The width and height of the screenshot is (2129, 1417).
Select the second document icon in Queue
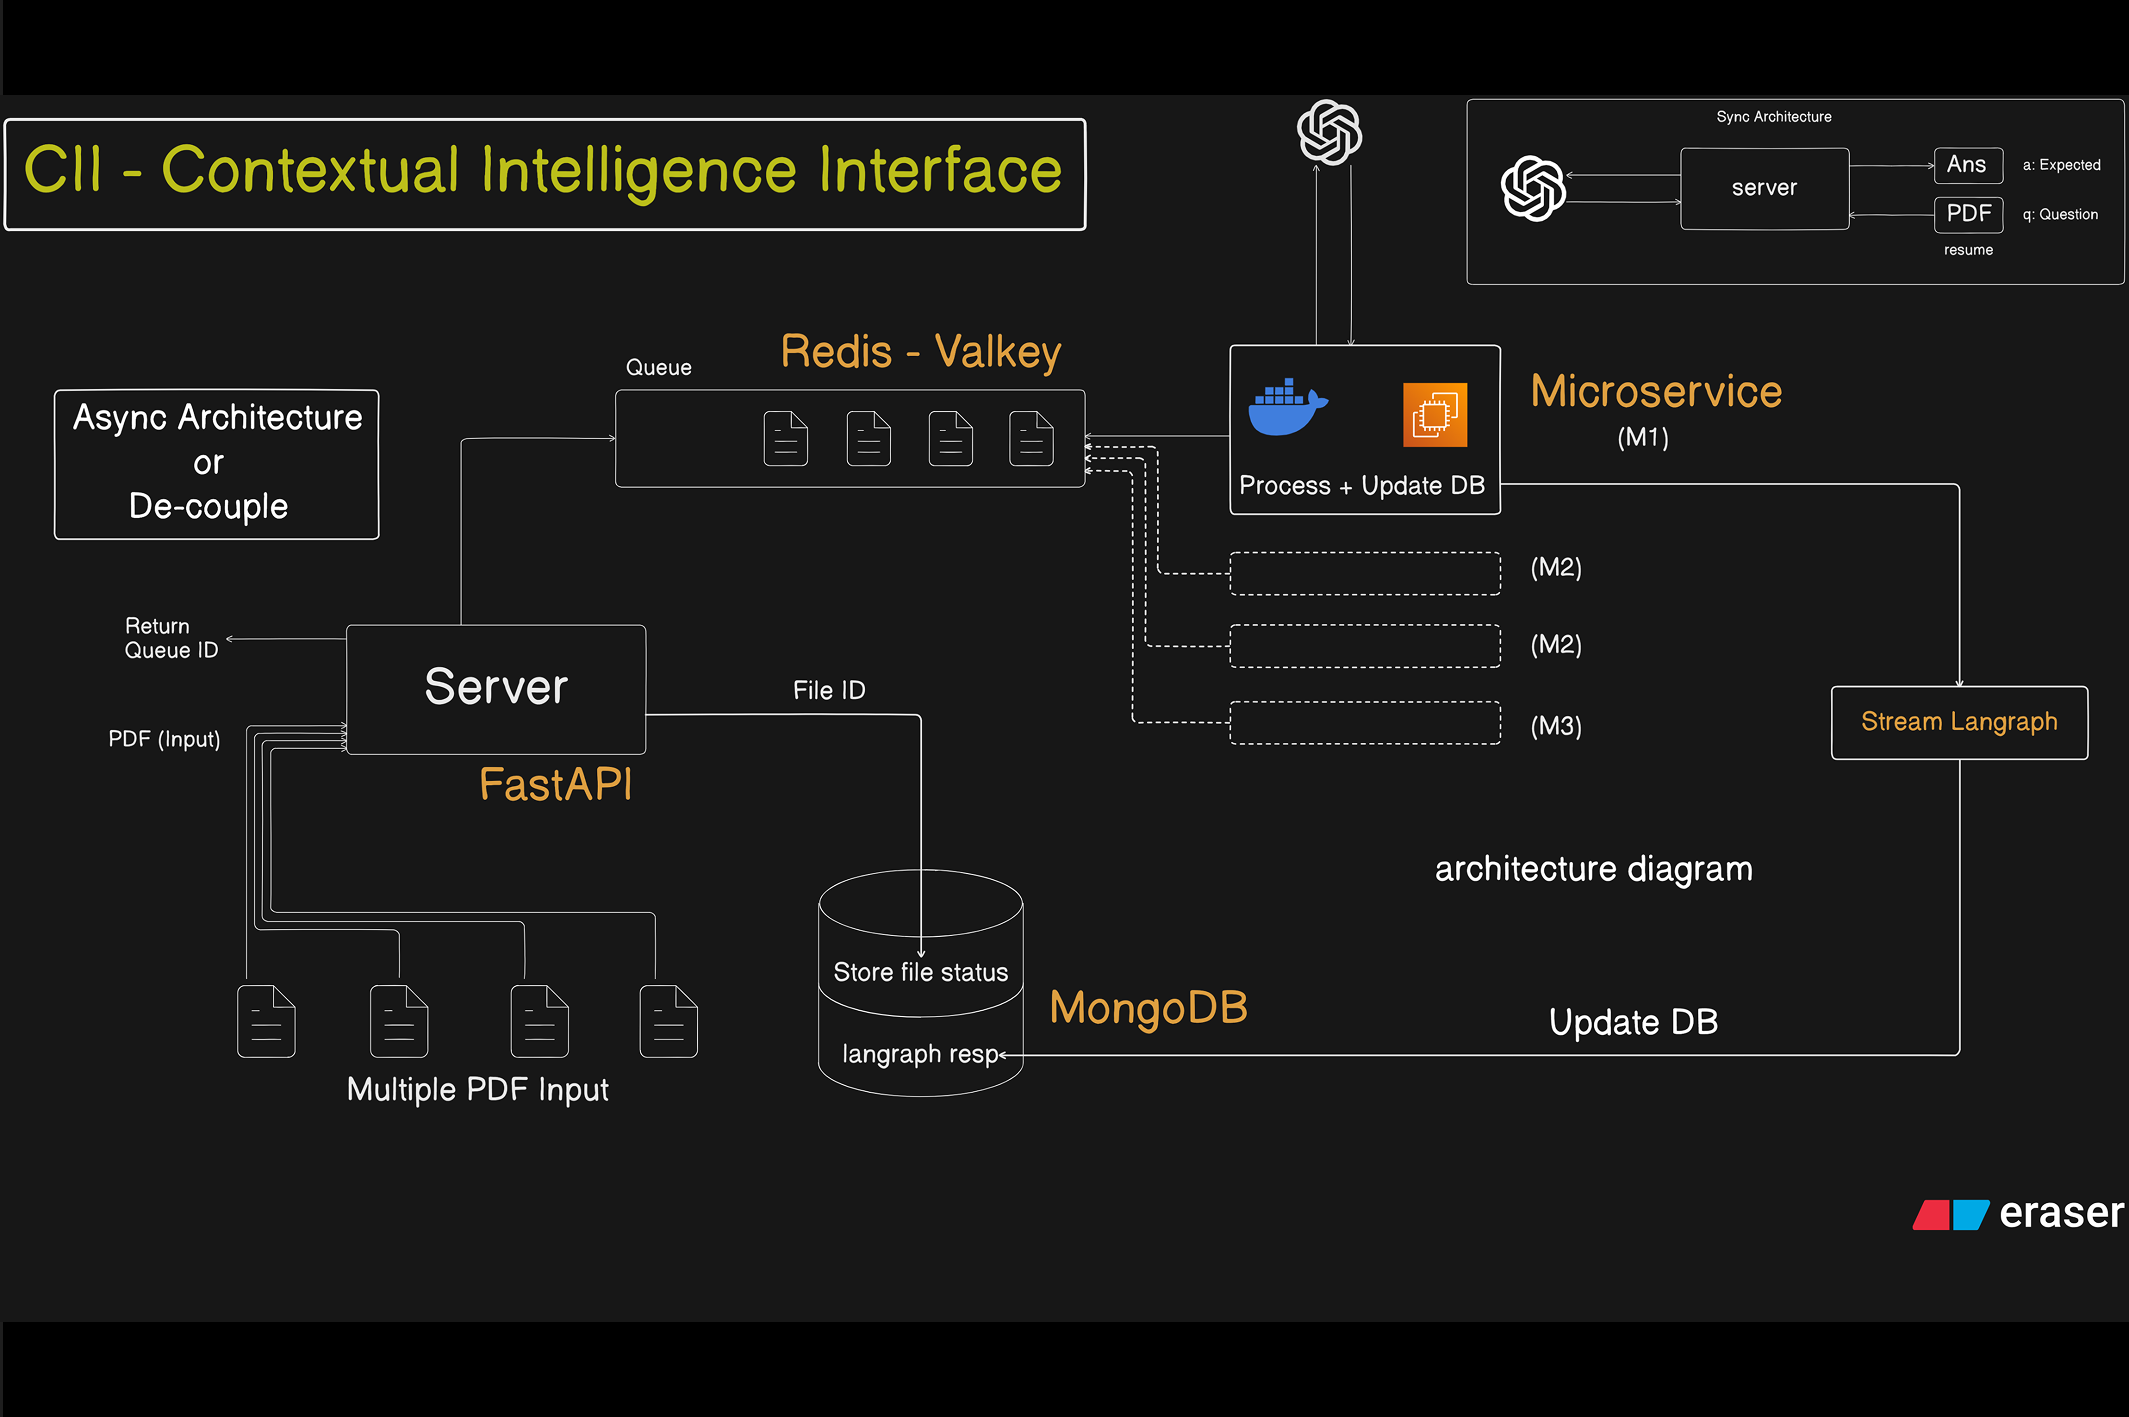click(869, 438)
